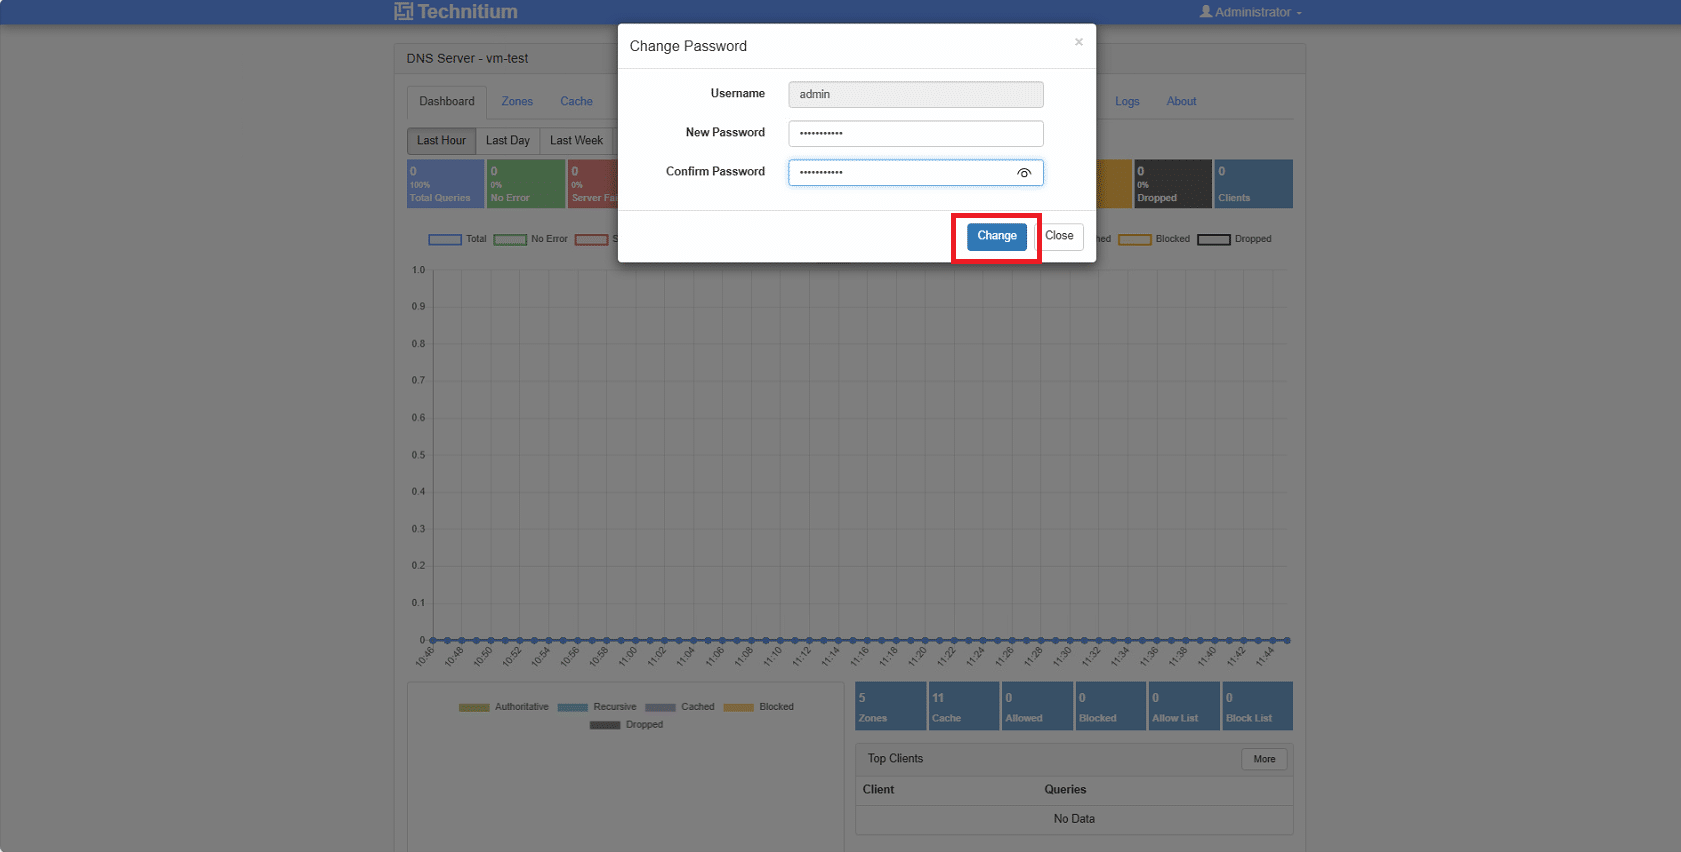Viewport: 1681px width, 852px height.
Task: Click the Technitium logo icon
Action: (403, 12)
